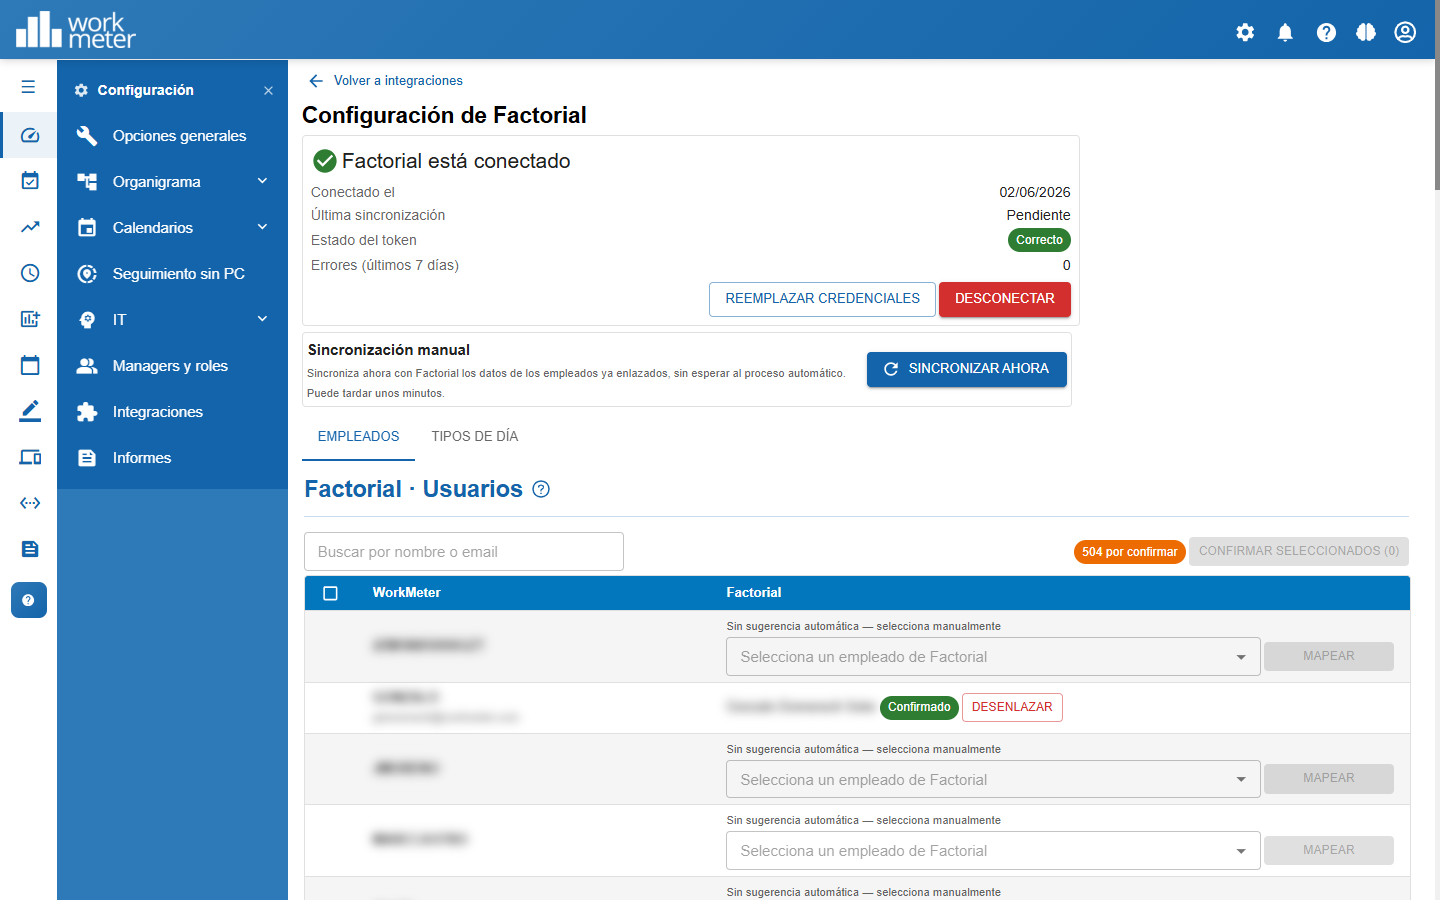Open the add chart sidebar icon

coord(30,319)
